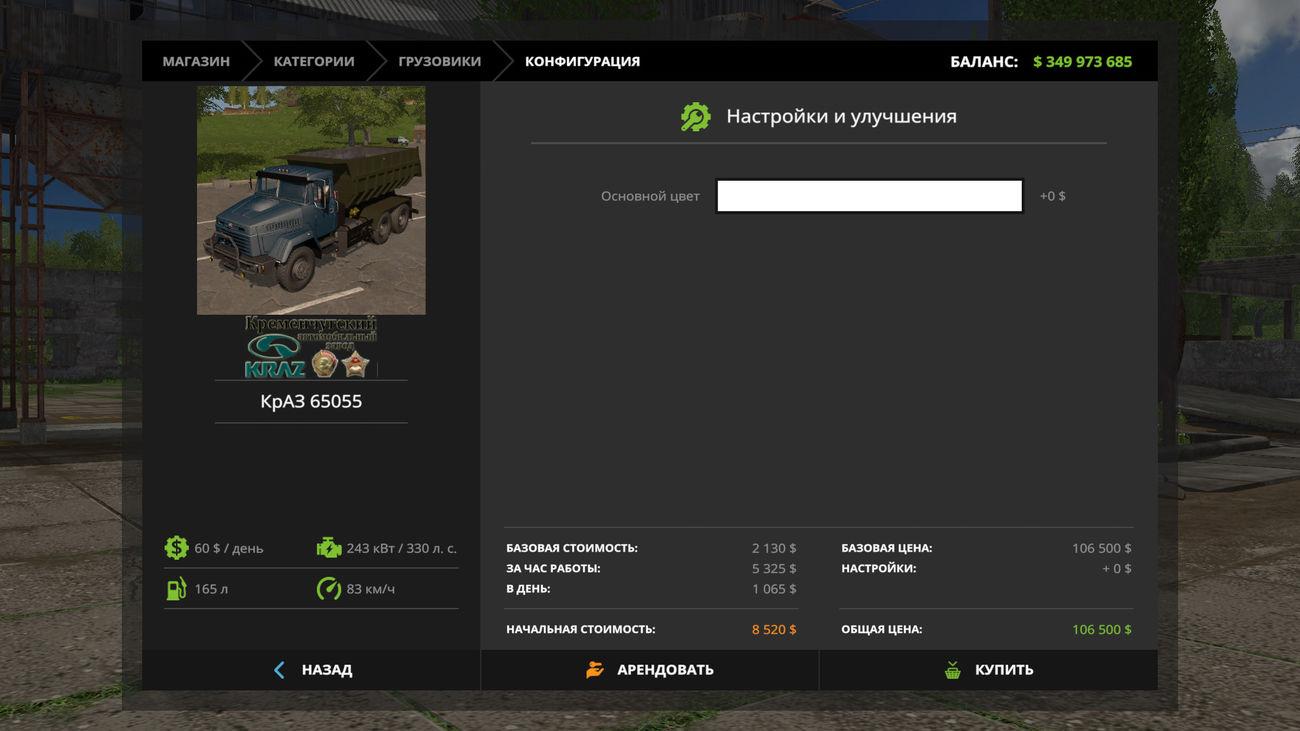Image resolution: width=1300 pixels, height=731 pixels.
Task: Click the KRAZ brand logo
Action: click(x=310, y=347)
